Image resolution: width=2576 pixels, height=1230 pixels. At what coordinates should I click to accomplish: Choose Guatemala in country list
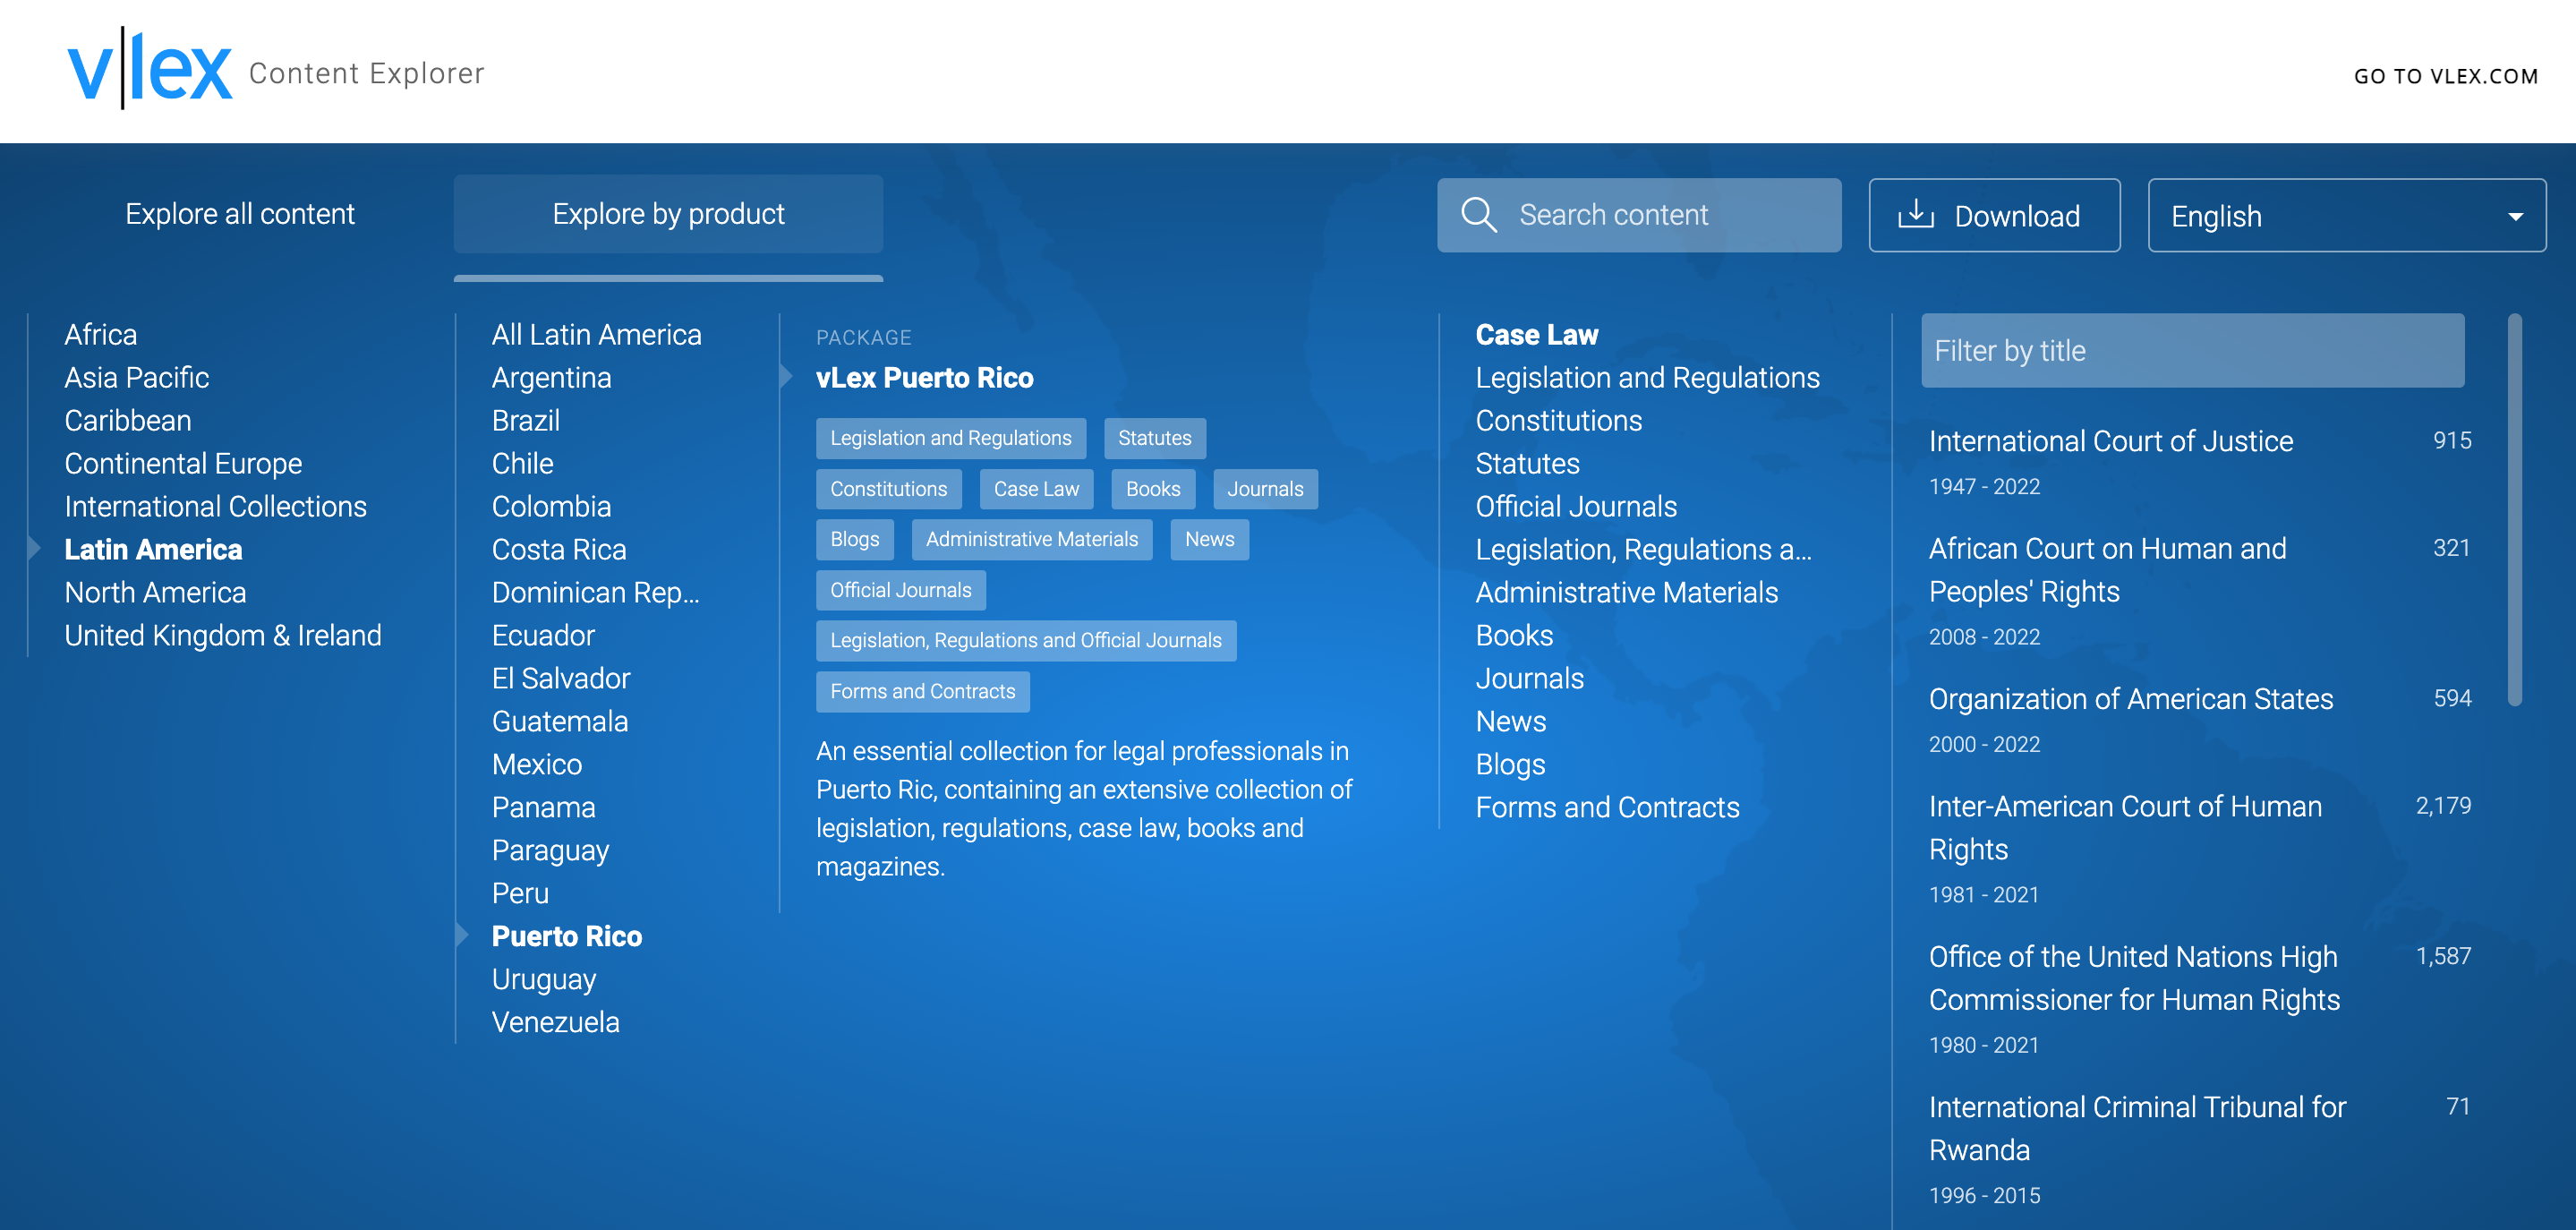click(560, 721)
